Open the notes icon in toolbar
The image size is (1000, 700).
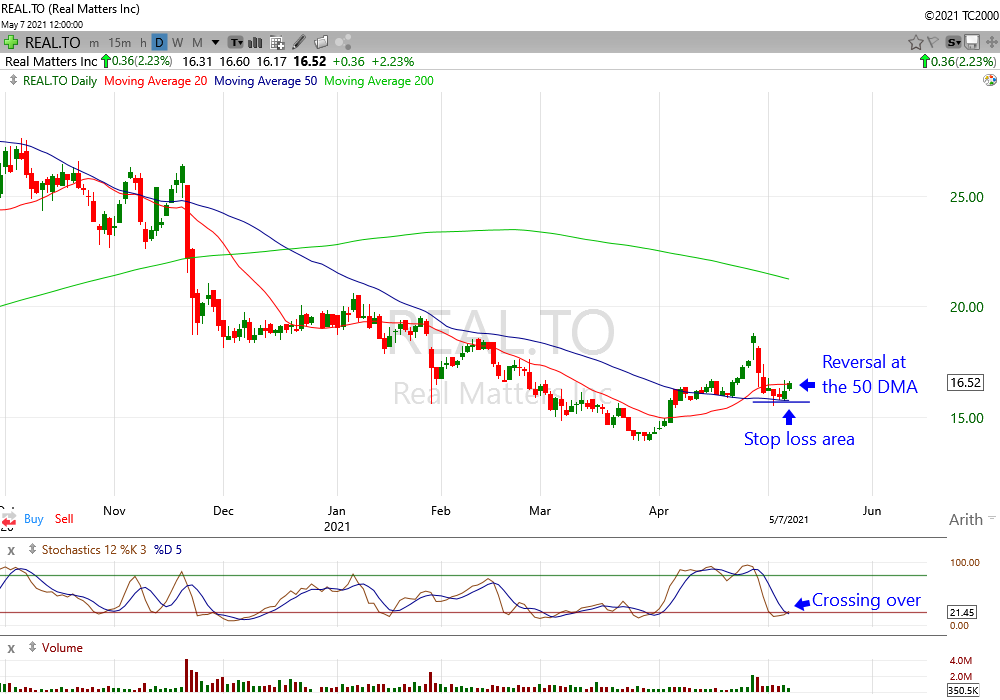[x=321, y=43]
